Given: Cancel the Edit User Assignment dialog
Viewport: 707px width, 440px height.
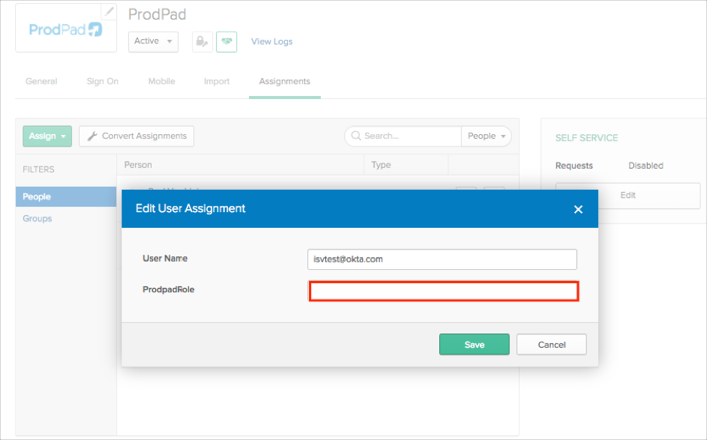Looking at the screenshot, I should click(x=551, y=344).
